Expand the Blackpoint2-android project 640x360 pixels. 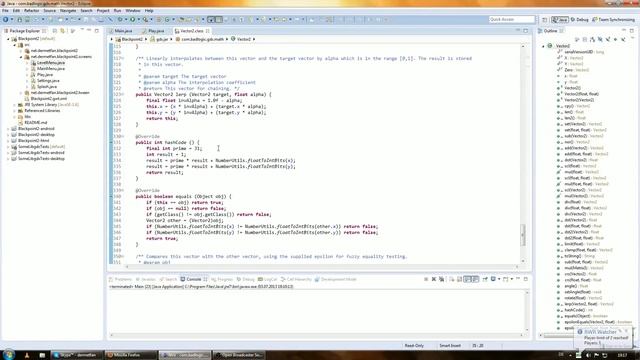pos(8,129)
